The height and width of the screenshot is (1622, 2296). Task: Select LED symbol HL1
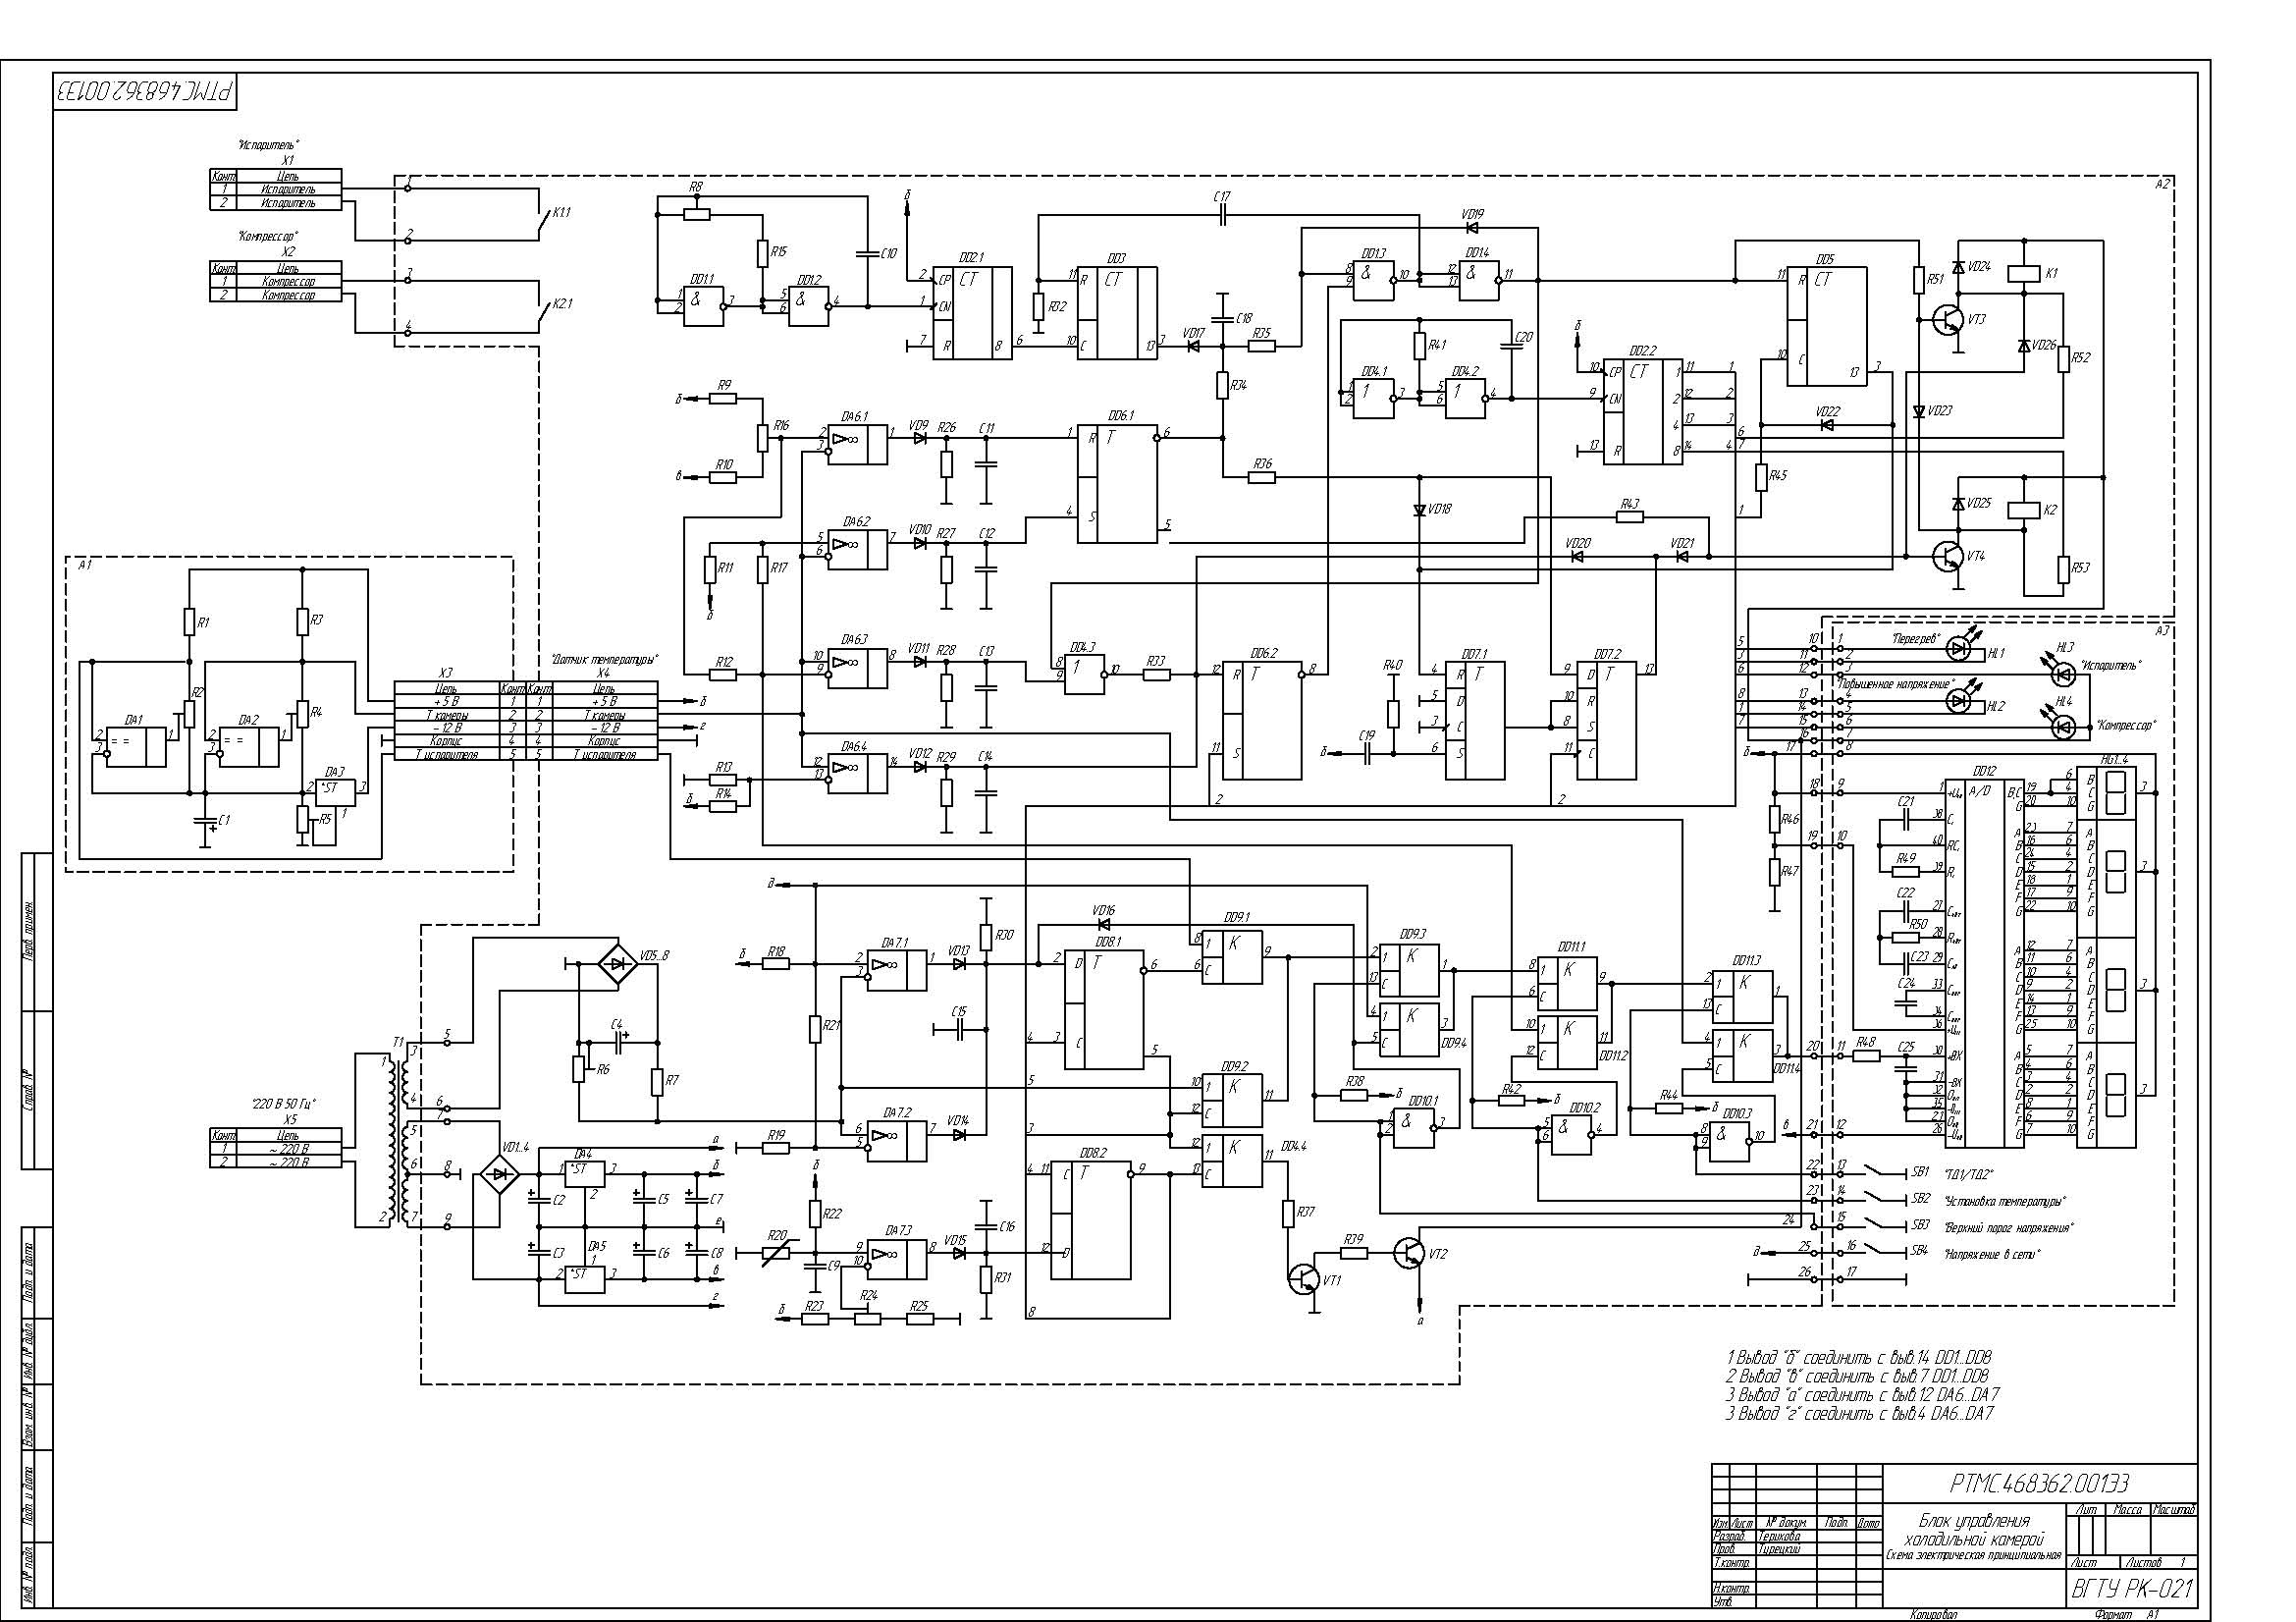1958,650
